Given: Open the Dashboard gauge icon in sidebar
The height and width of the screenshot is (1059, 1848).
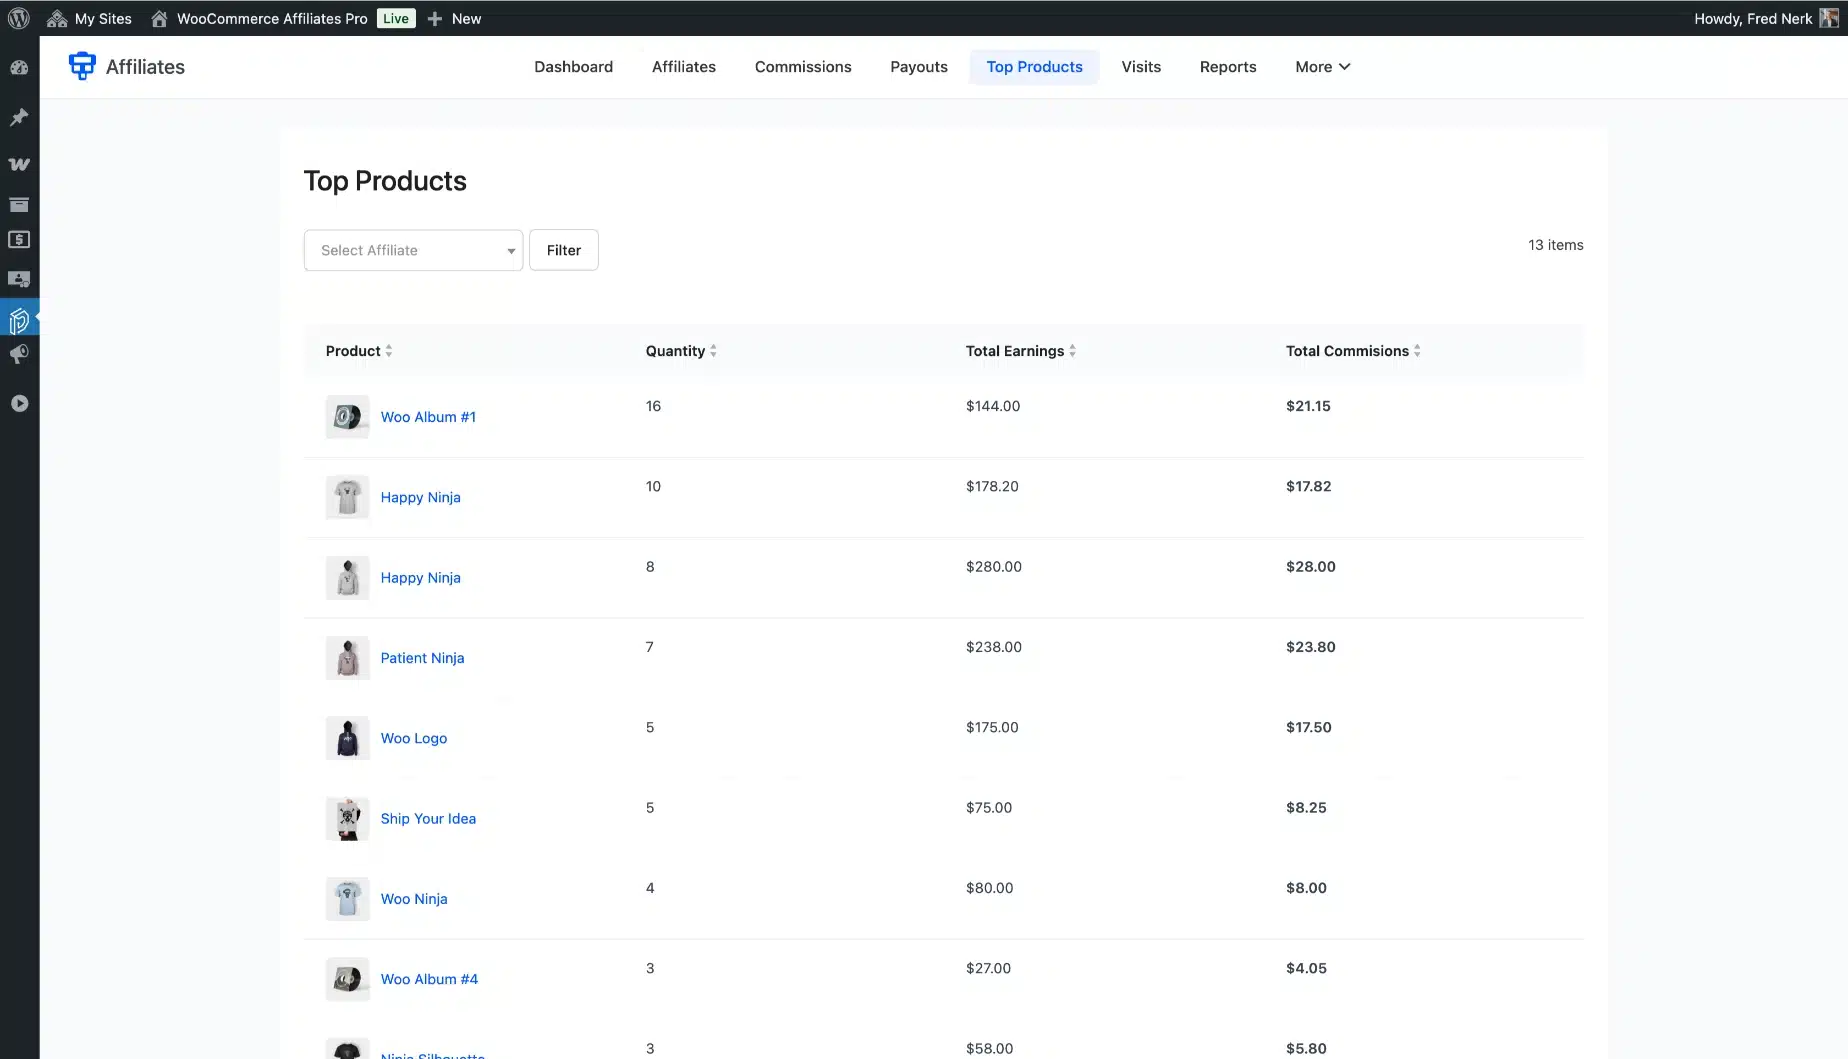Looking at the screenshot, I should pyautogui.click(x=19, y=68).
